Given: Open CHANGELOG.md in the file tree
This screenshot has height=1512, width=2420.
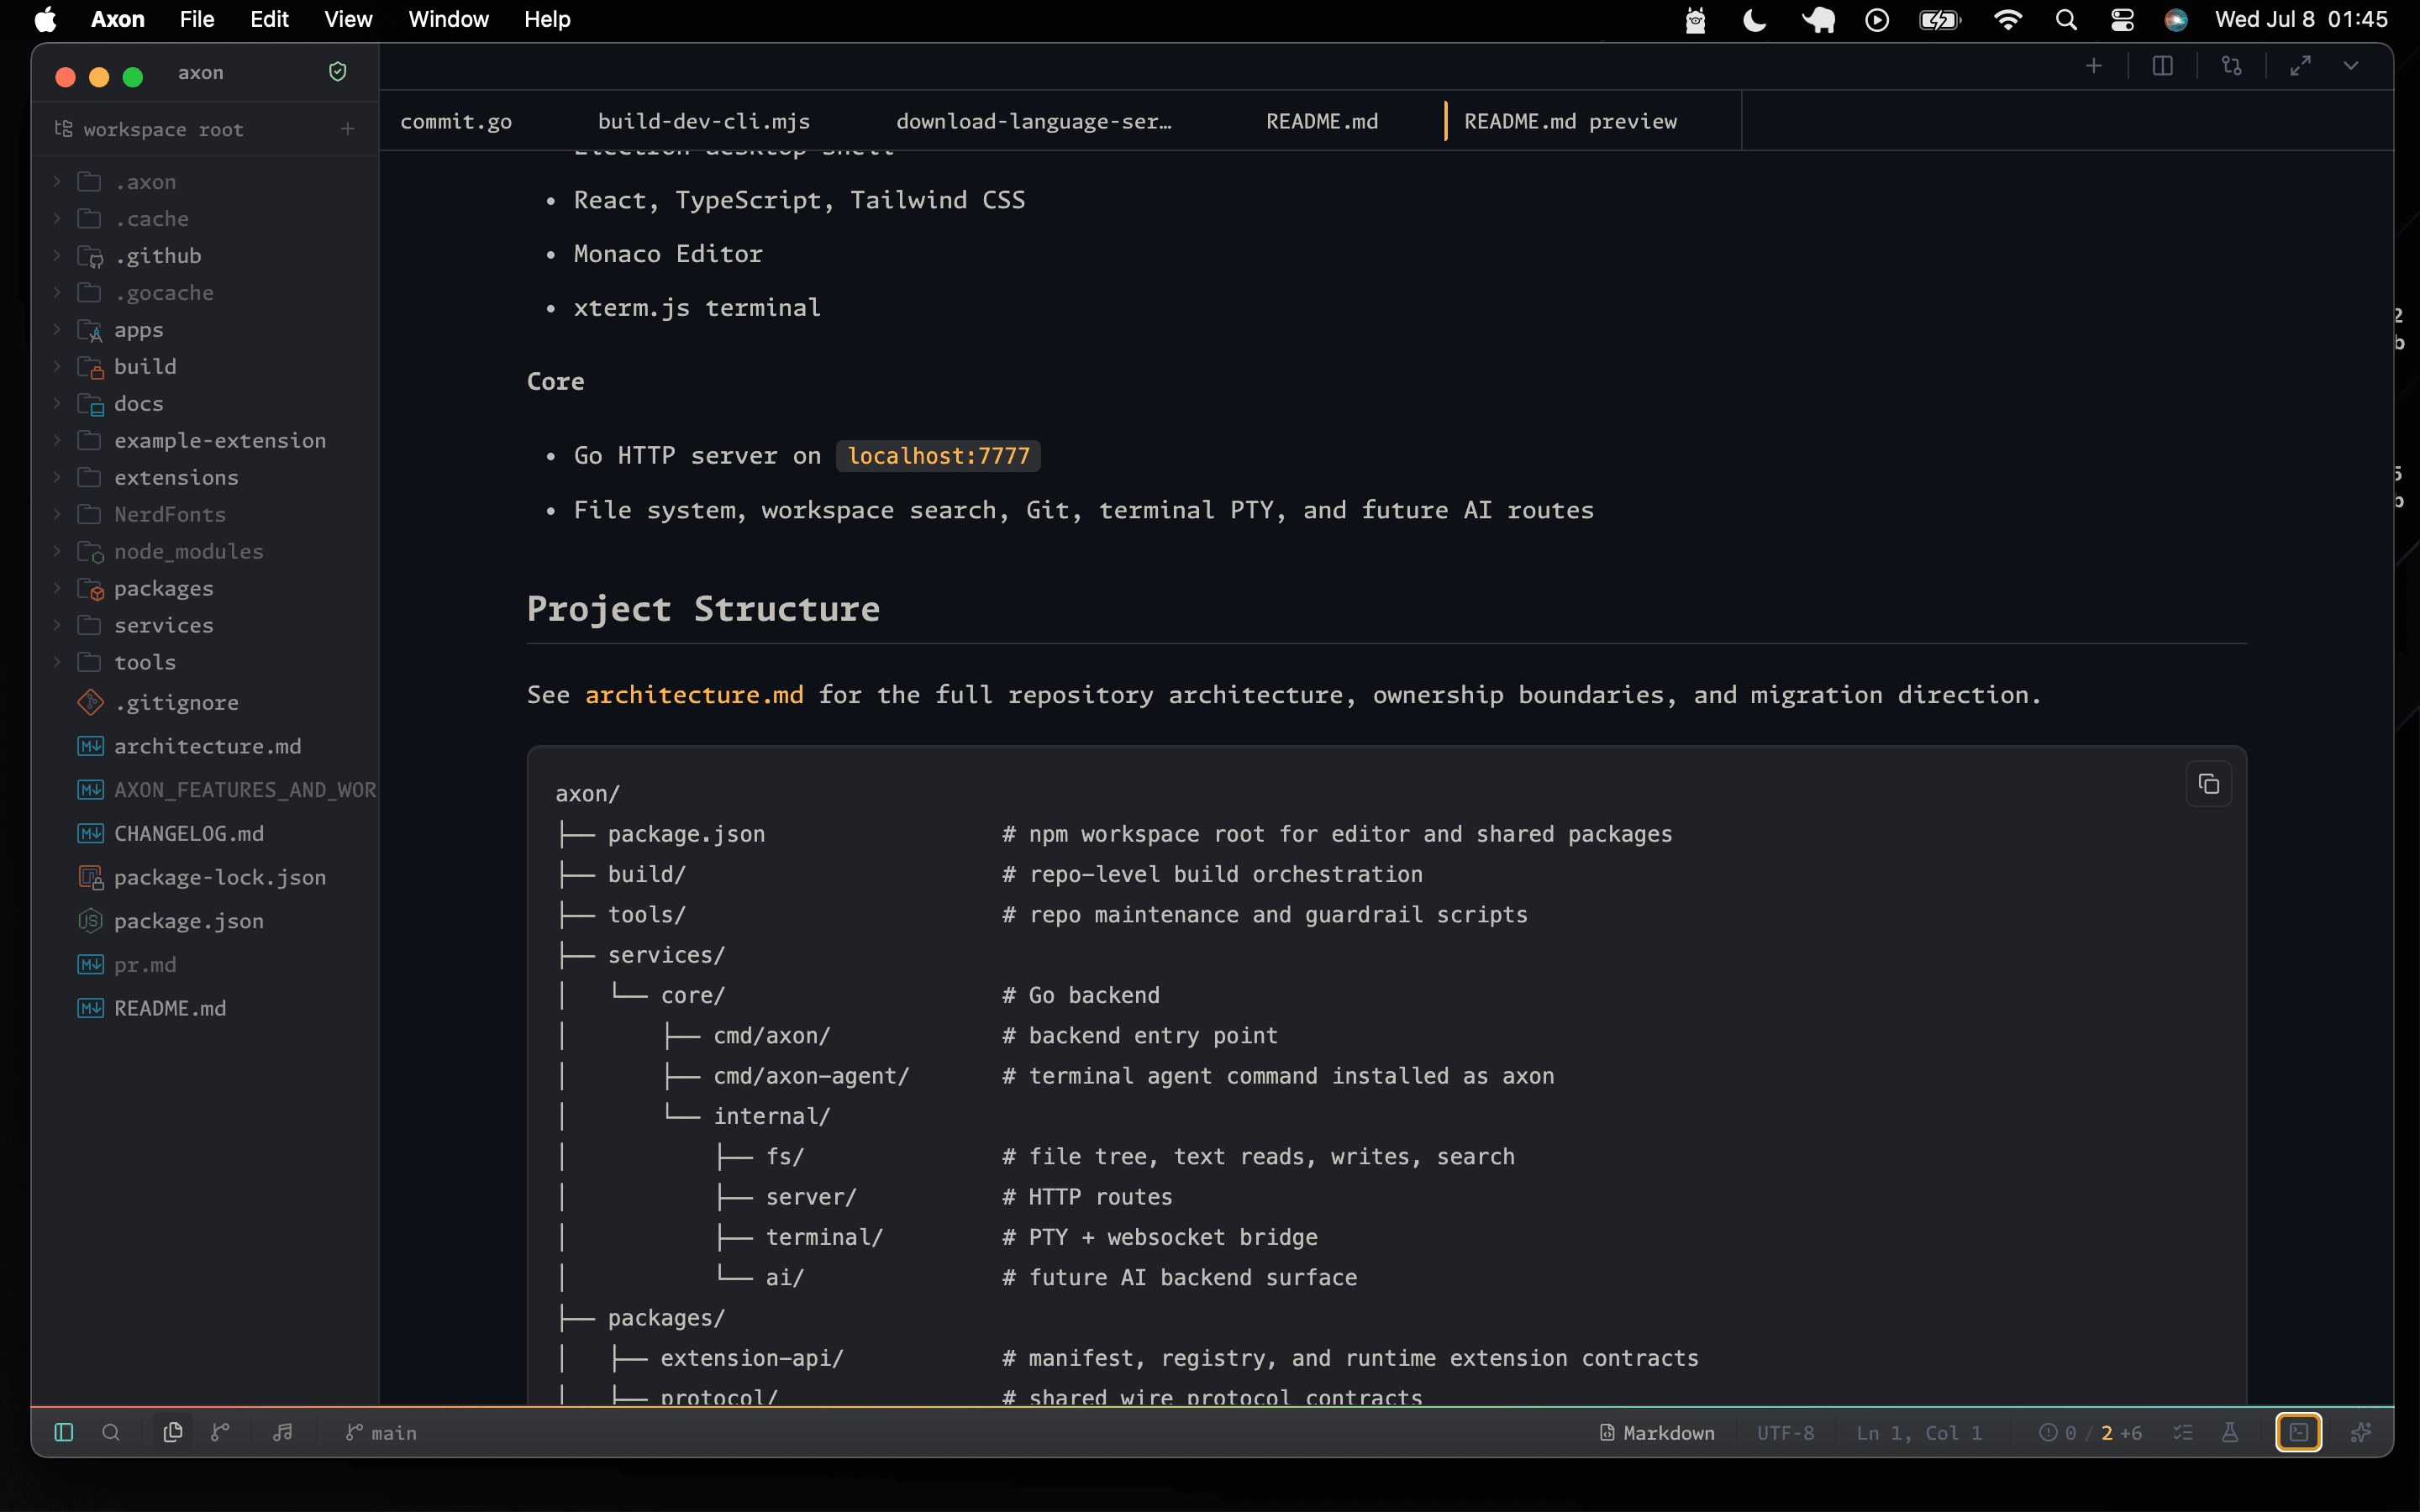Looking at the screenshot, I should 205,834.
